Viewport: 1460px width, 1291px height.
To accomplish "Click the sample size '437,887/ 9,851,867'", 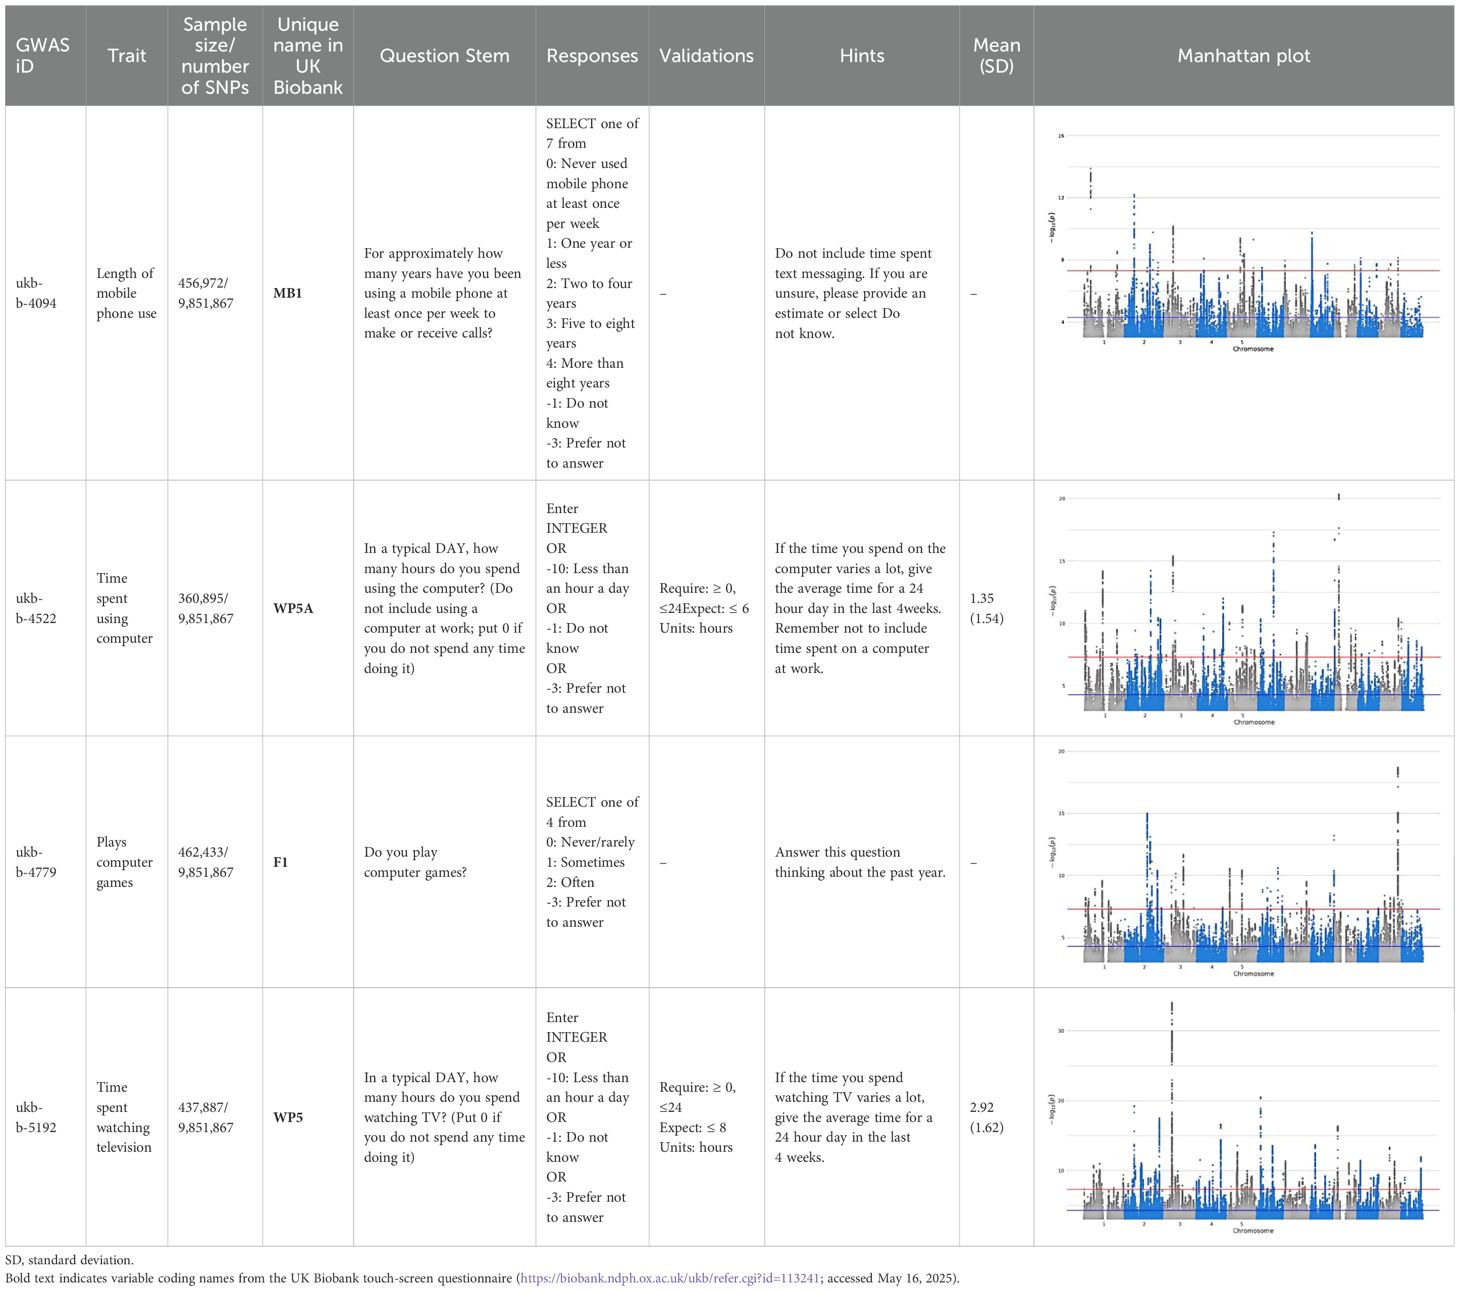I will click(x=206, y=1117).
